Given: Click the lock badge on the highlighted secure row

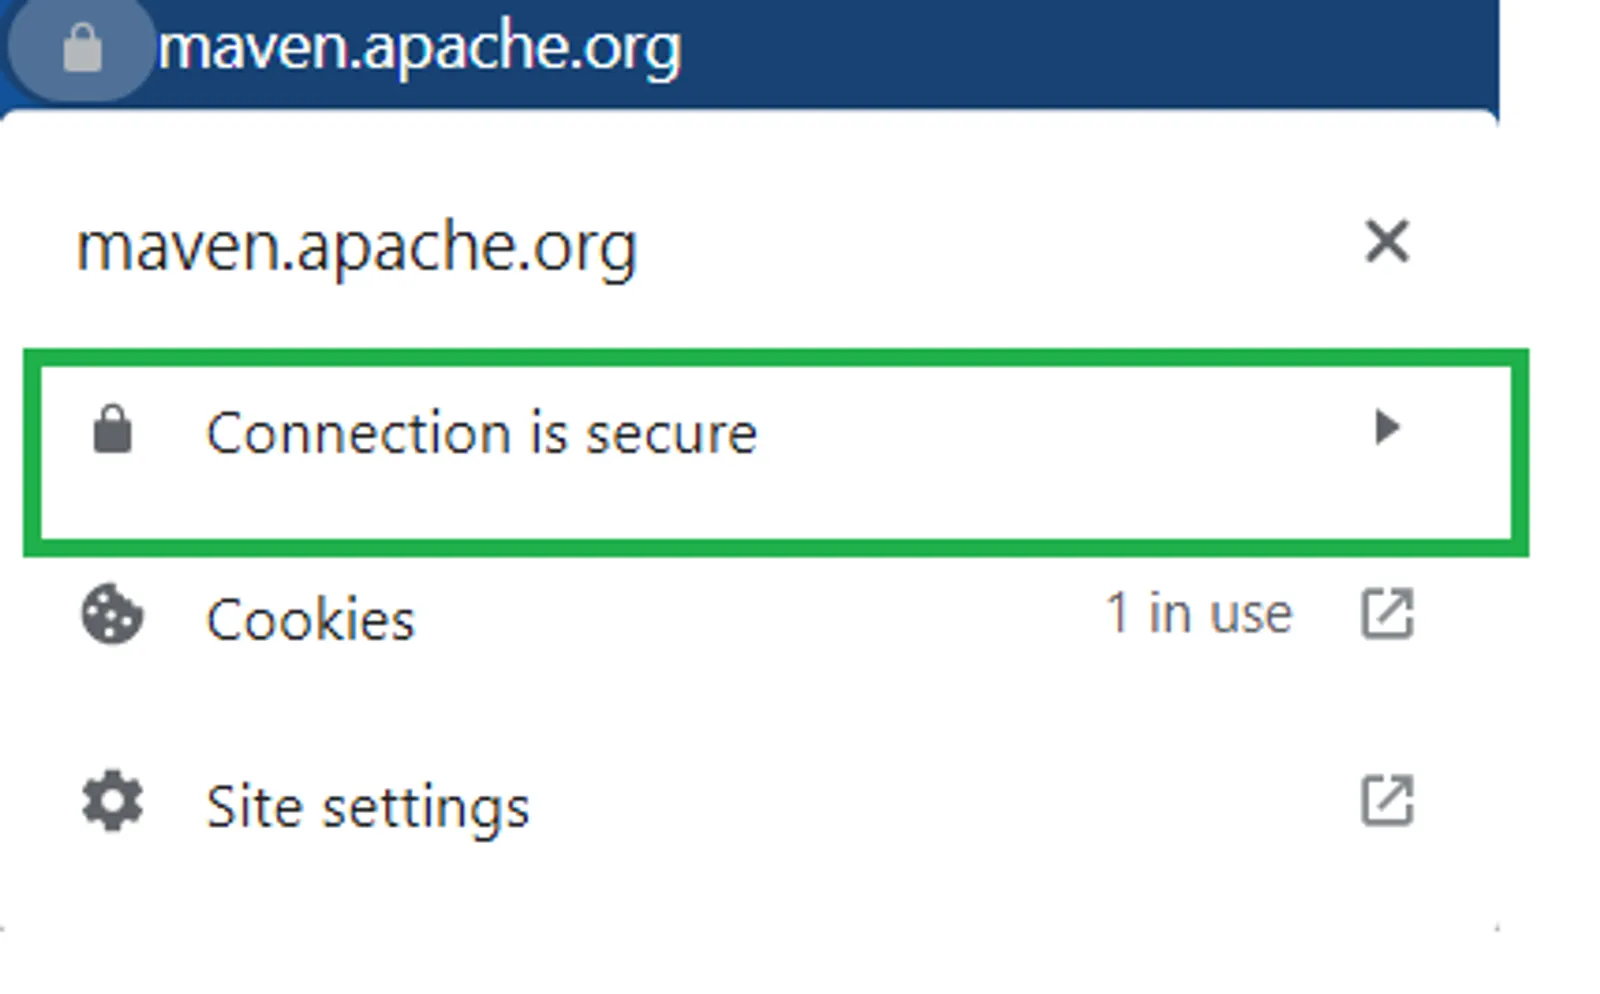Looking at the screenshot, I should tap(113, 430).
